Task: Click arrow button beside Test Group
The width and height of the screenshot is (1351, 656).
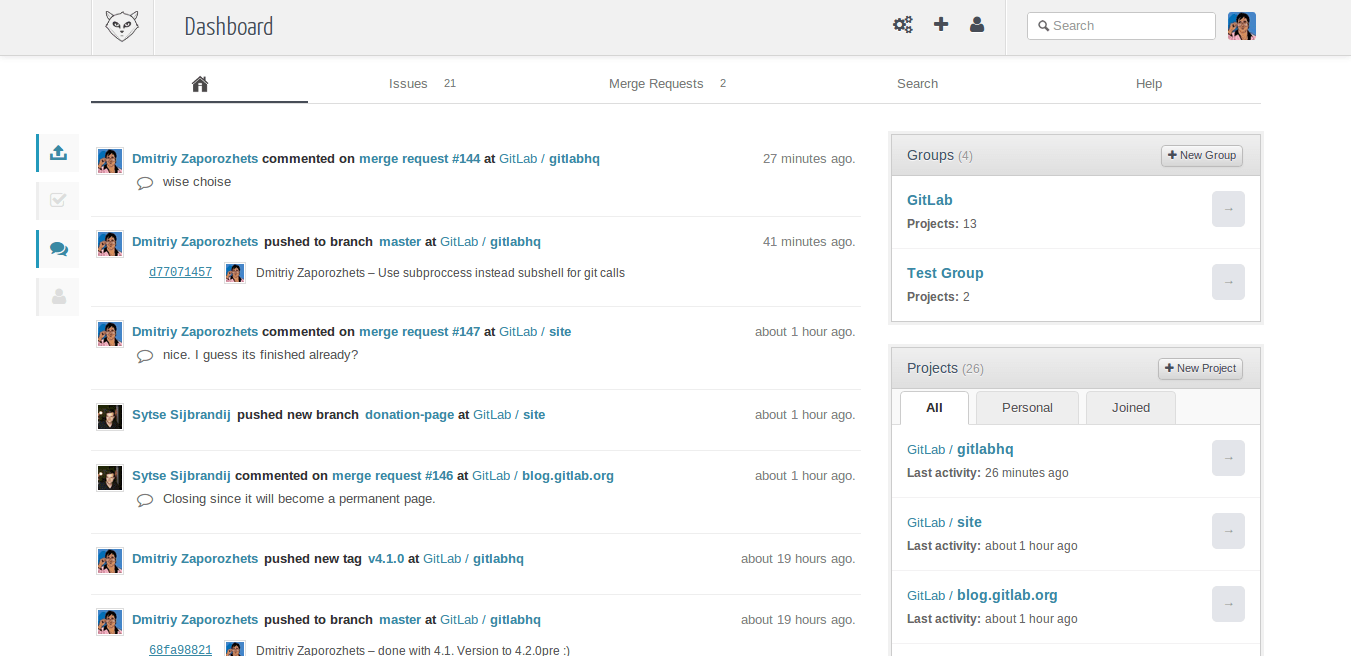Action: pos(1228,282)
